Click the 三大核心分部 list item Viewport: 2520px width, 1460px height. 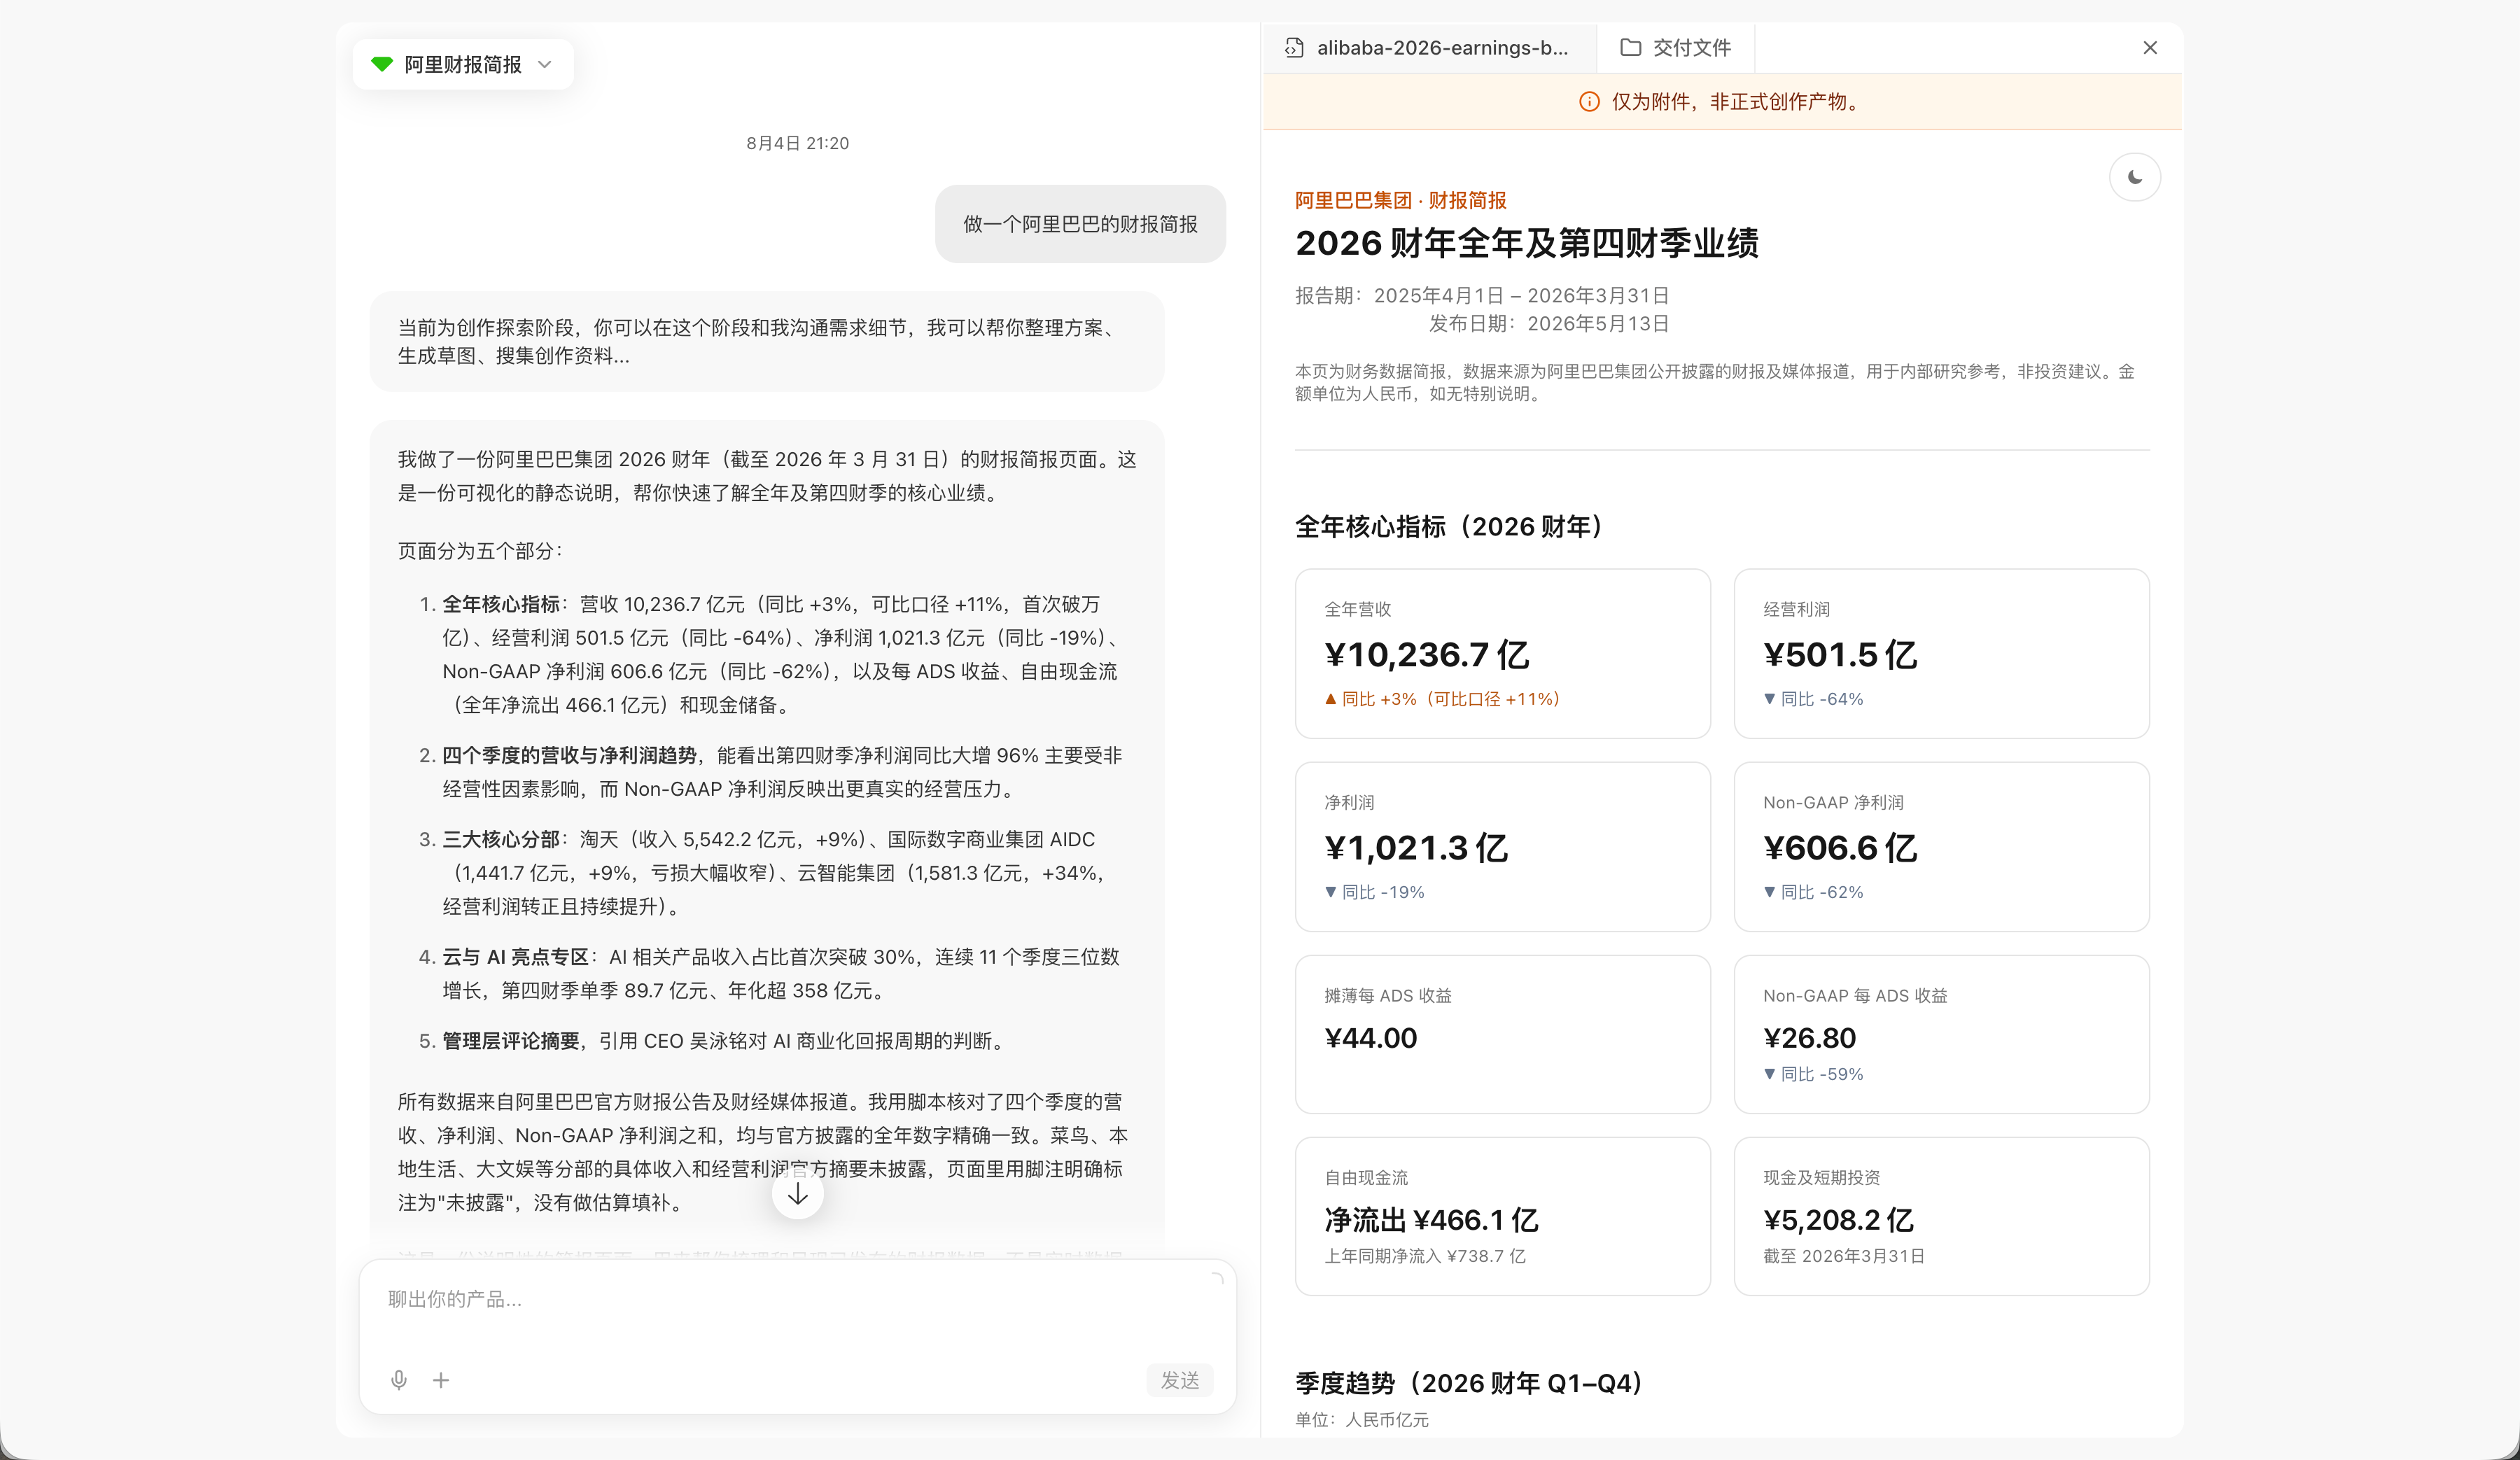click(x=770, y=872)
